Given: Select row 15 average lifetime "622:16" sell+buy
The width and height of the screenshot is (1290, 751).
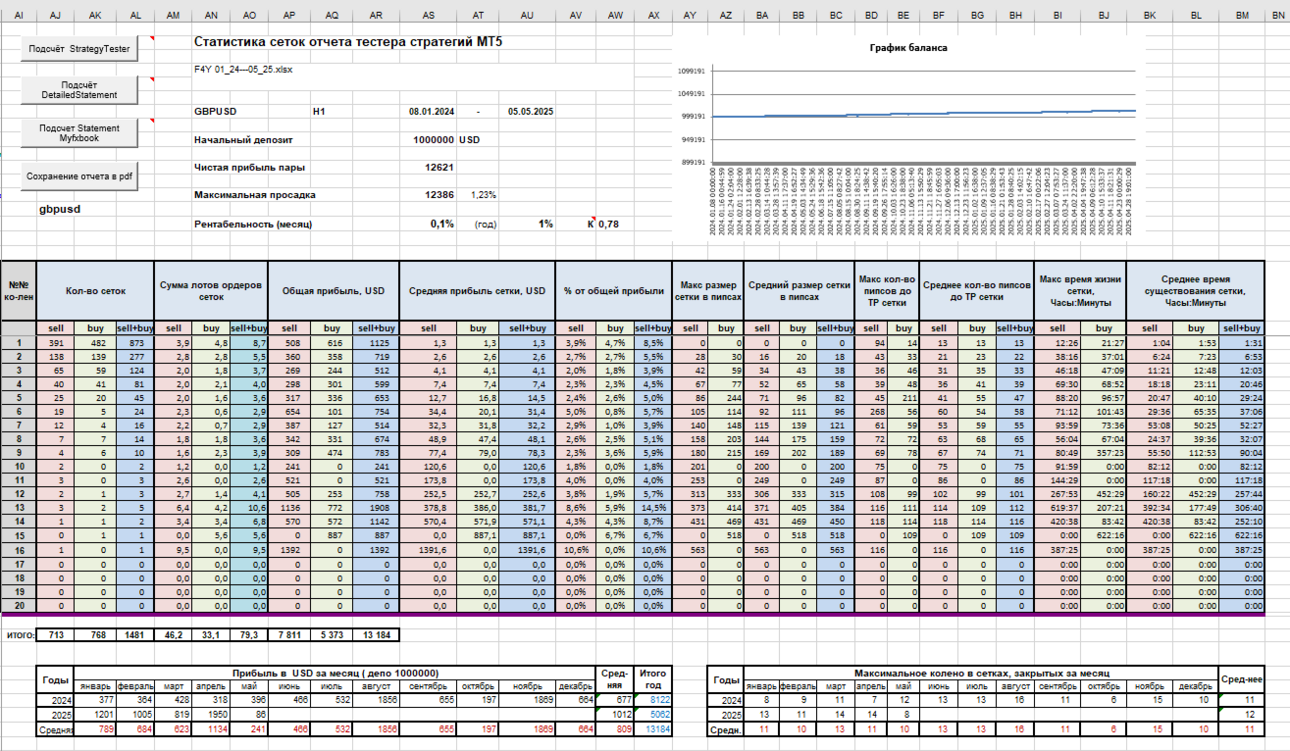Looking at the screenshot, I should tap(1242, 536).
